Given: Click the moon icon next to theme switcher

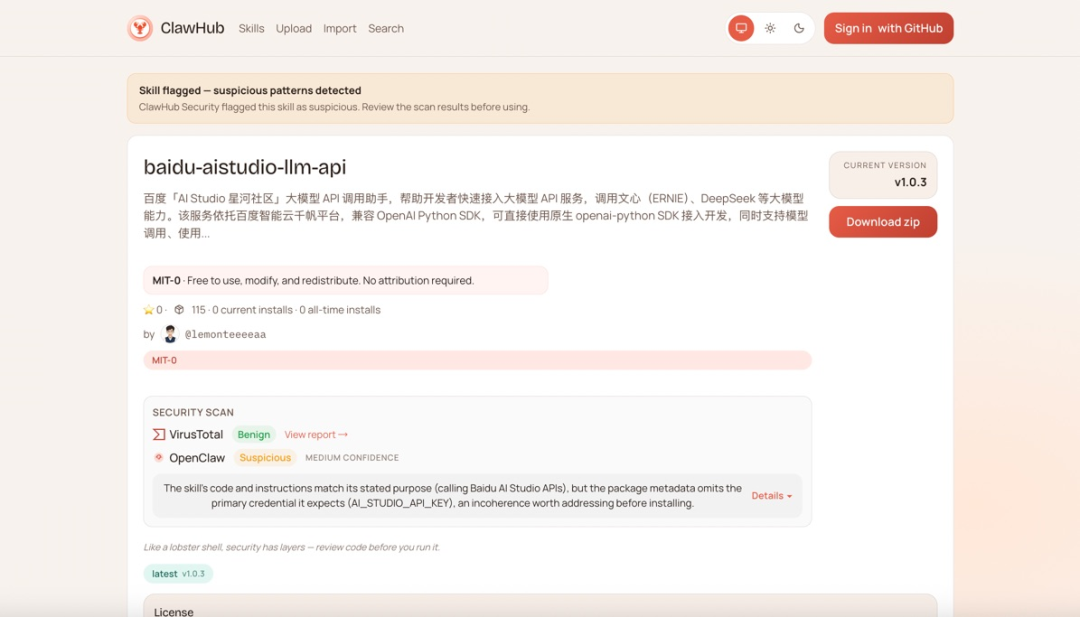Looking at the screenshot, I should [798, 28].
